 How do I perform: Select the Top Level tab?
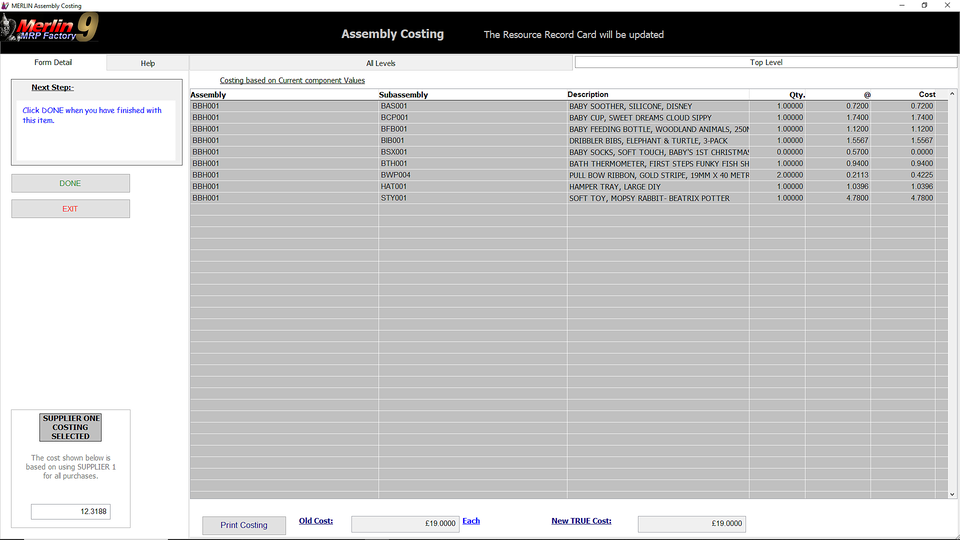coord(765,63)
